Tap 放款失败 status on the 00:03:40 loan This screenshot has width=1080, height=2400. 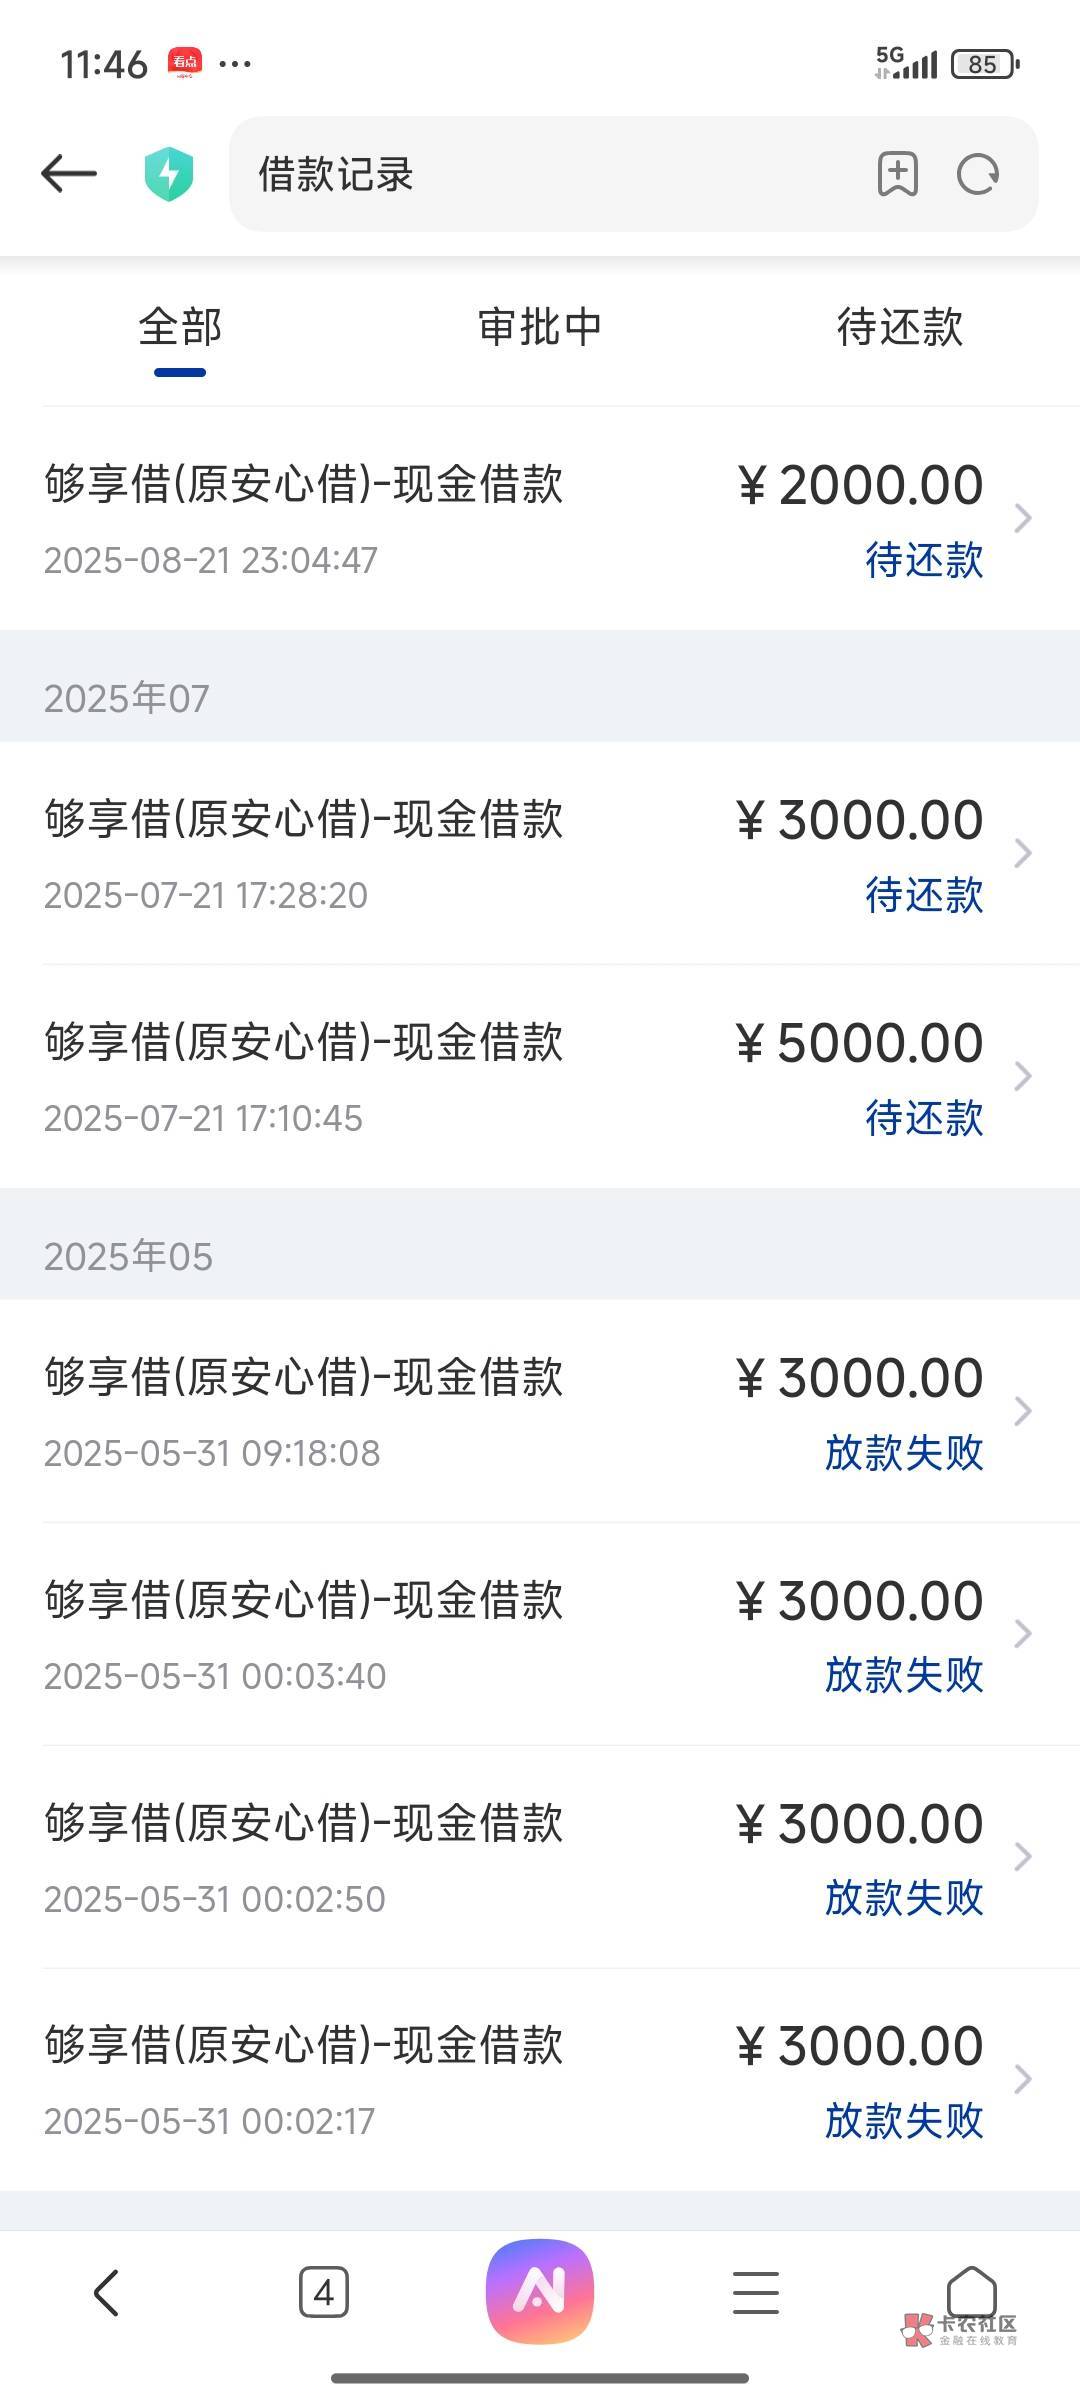click(904, 1675)
